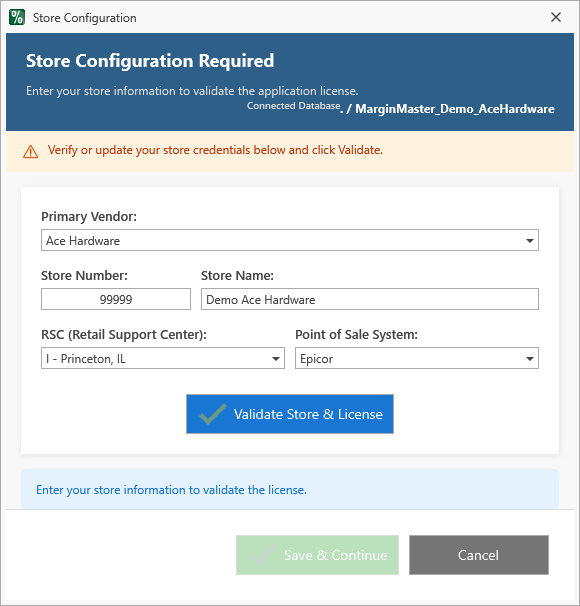This screenshot has height=606, width=580.
Task: Click Validate Store & License button
Action: click(290, 414)
